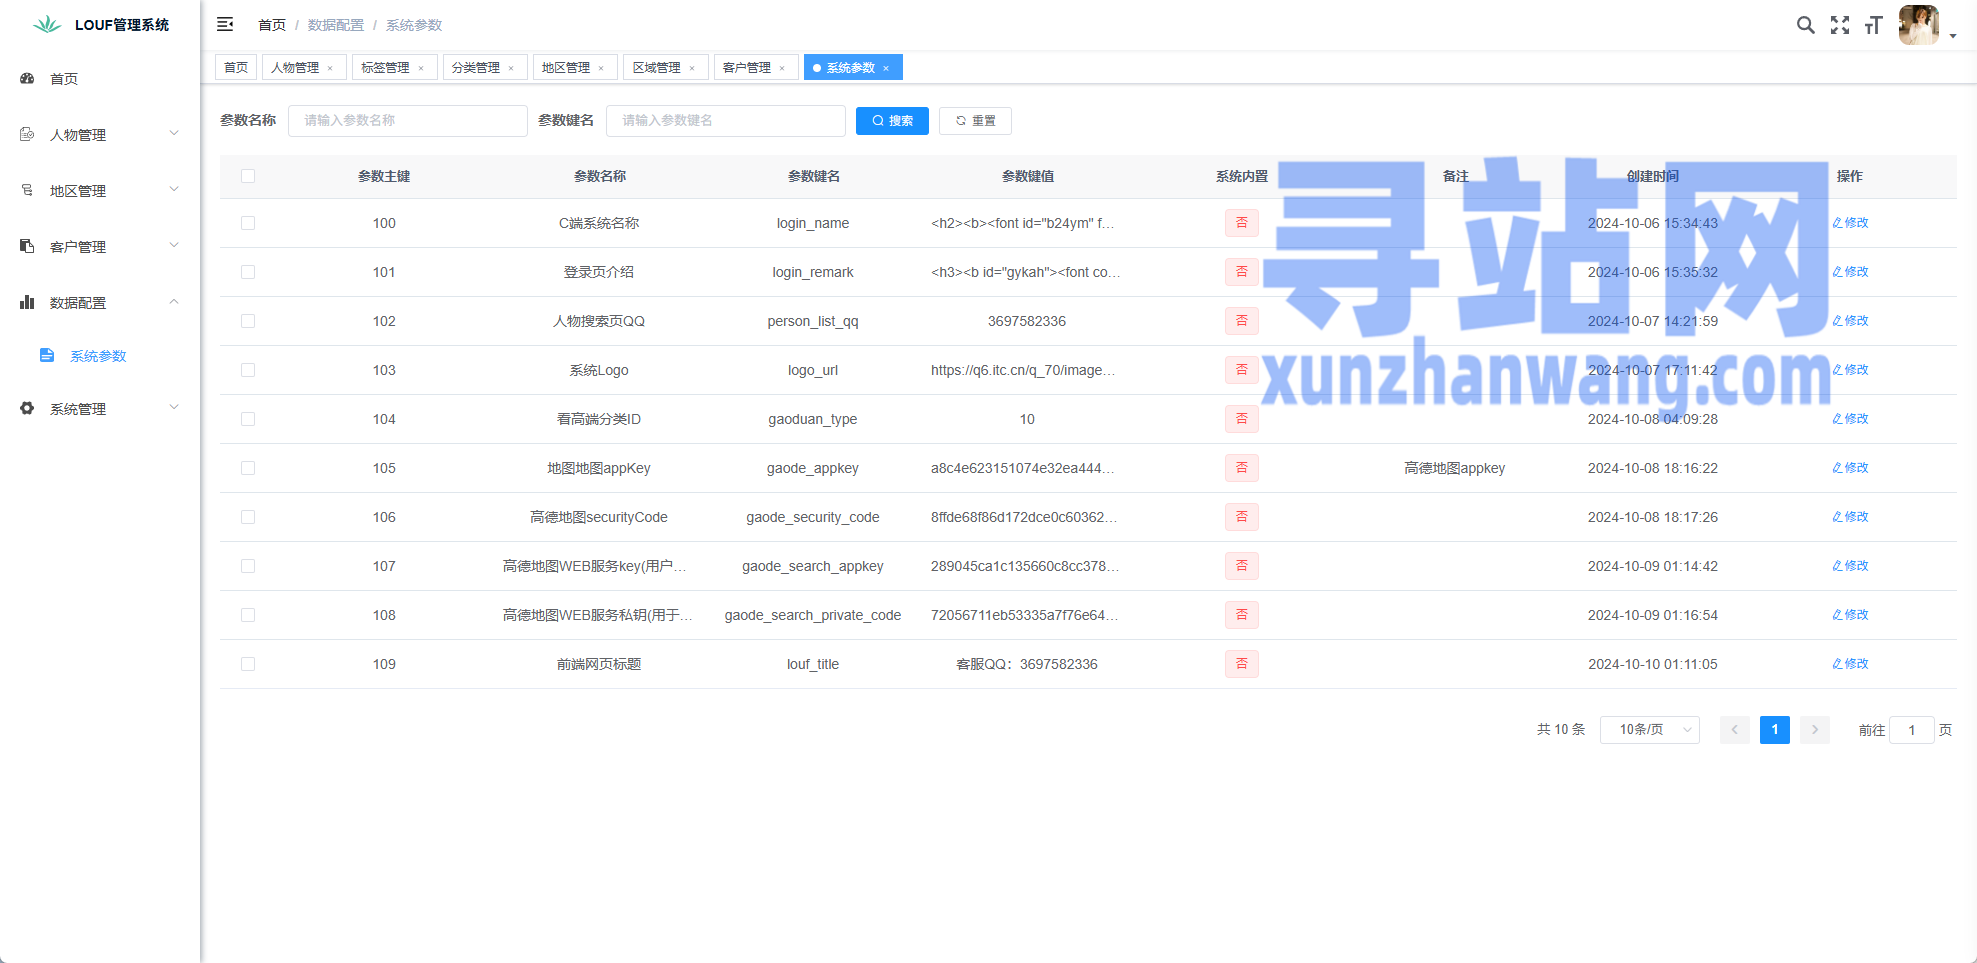Click the user avatar in header
Image resolution: width=1977 pixels, height=963 pixels.
click(x=1918, y=25)
